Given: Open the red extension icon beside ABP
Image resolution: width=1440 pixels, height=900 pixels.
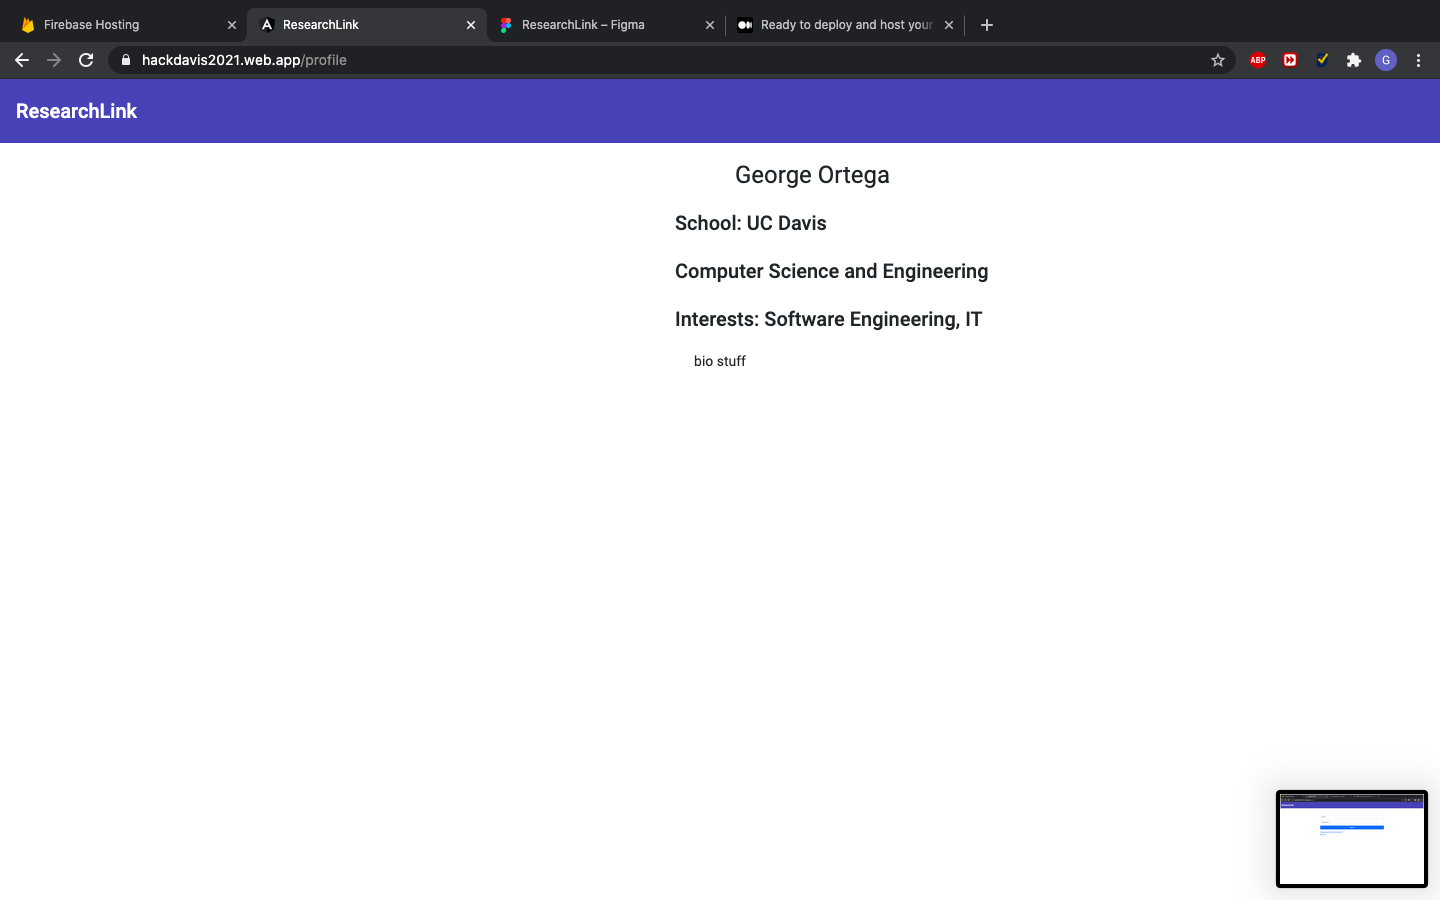Looking at the screenshot, I should (1290, 60).
